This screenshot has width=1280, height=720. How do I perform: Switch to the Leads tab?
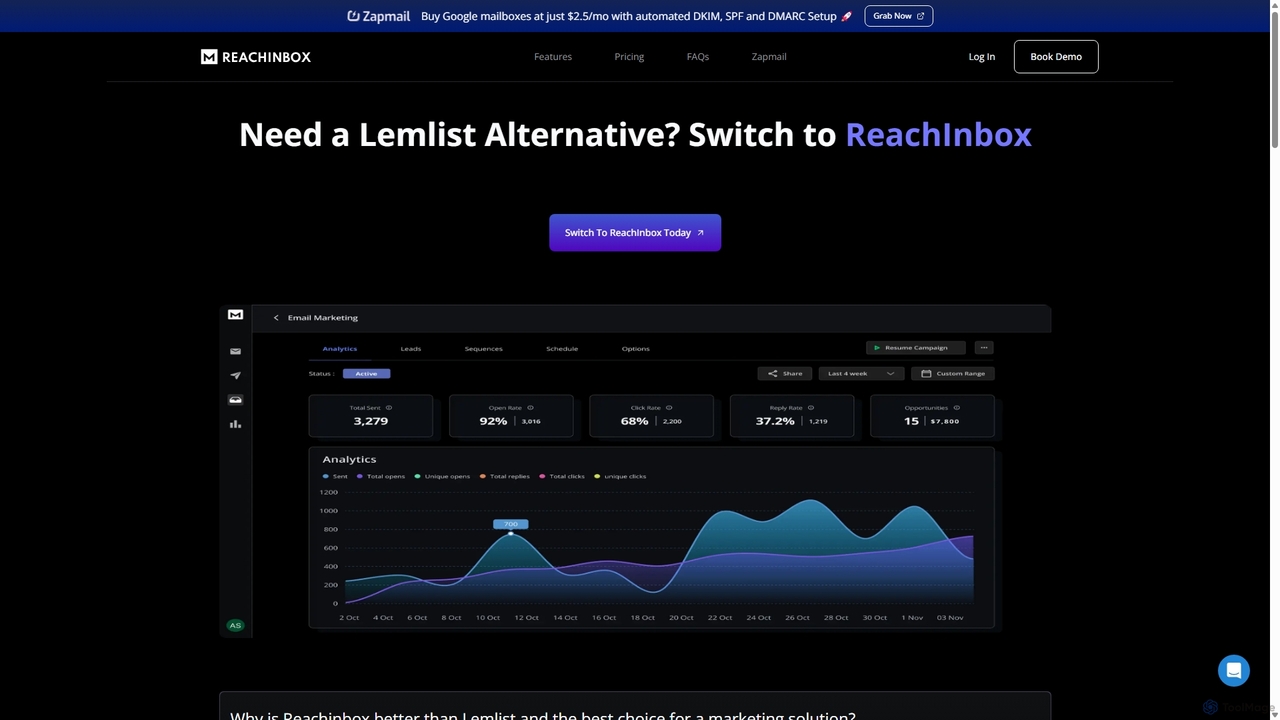(411, 349)
